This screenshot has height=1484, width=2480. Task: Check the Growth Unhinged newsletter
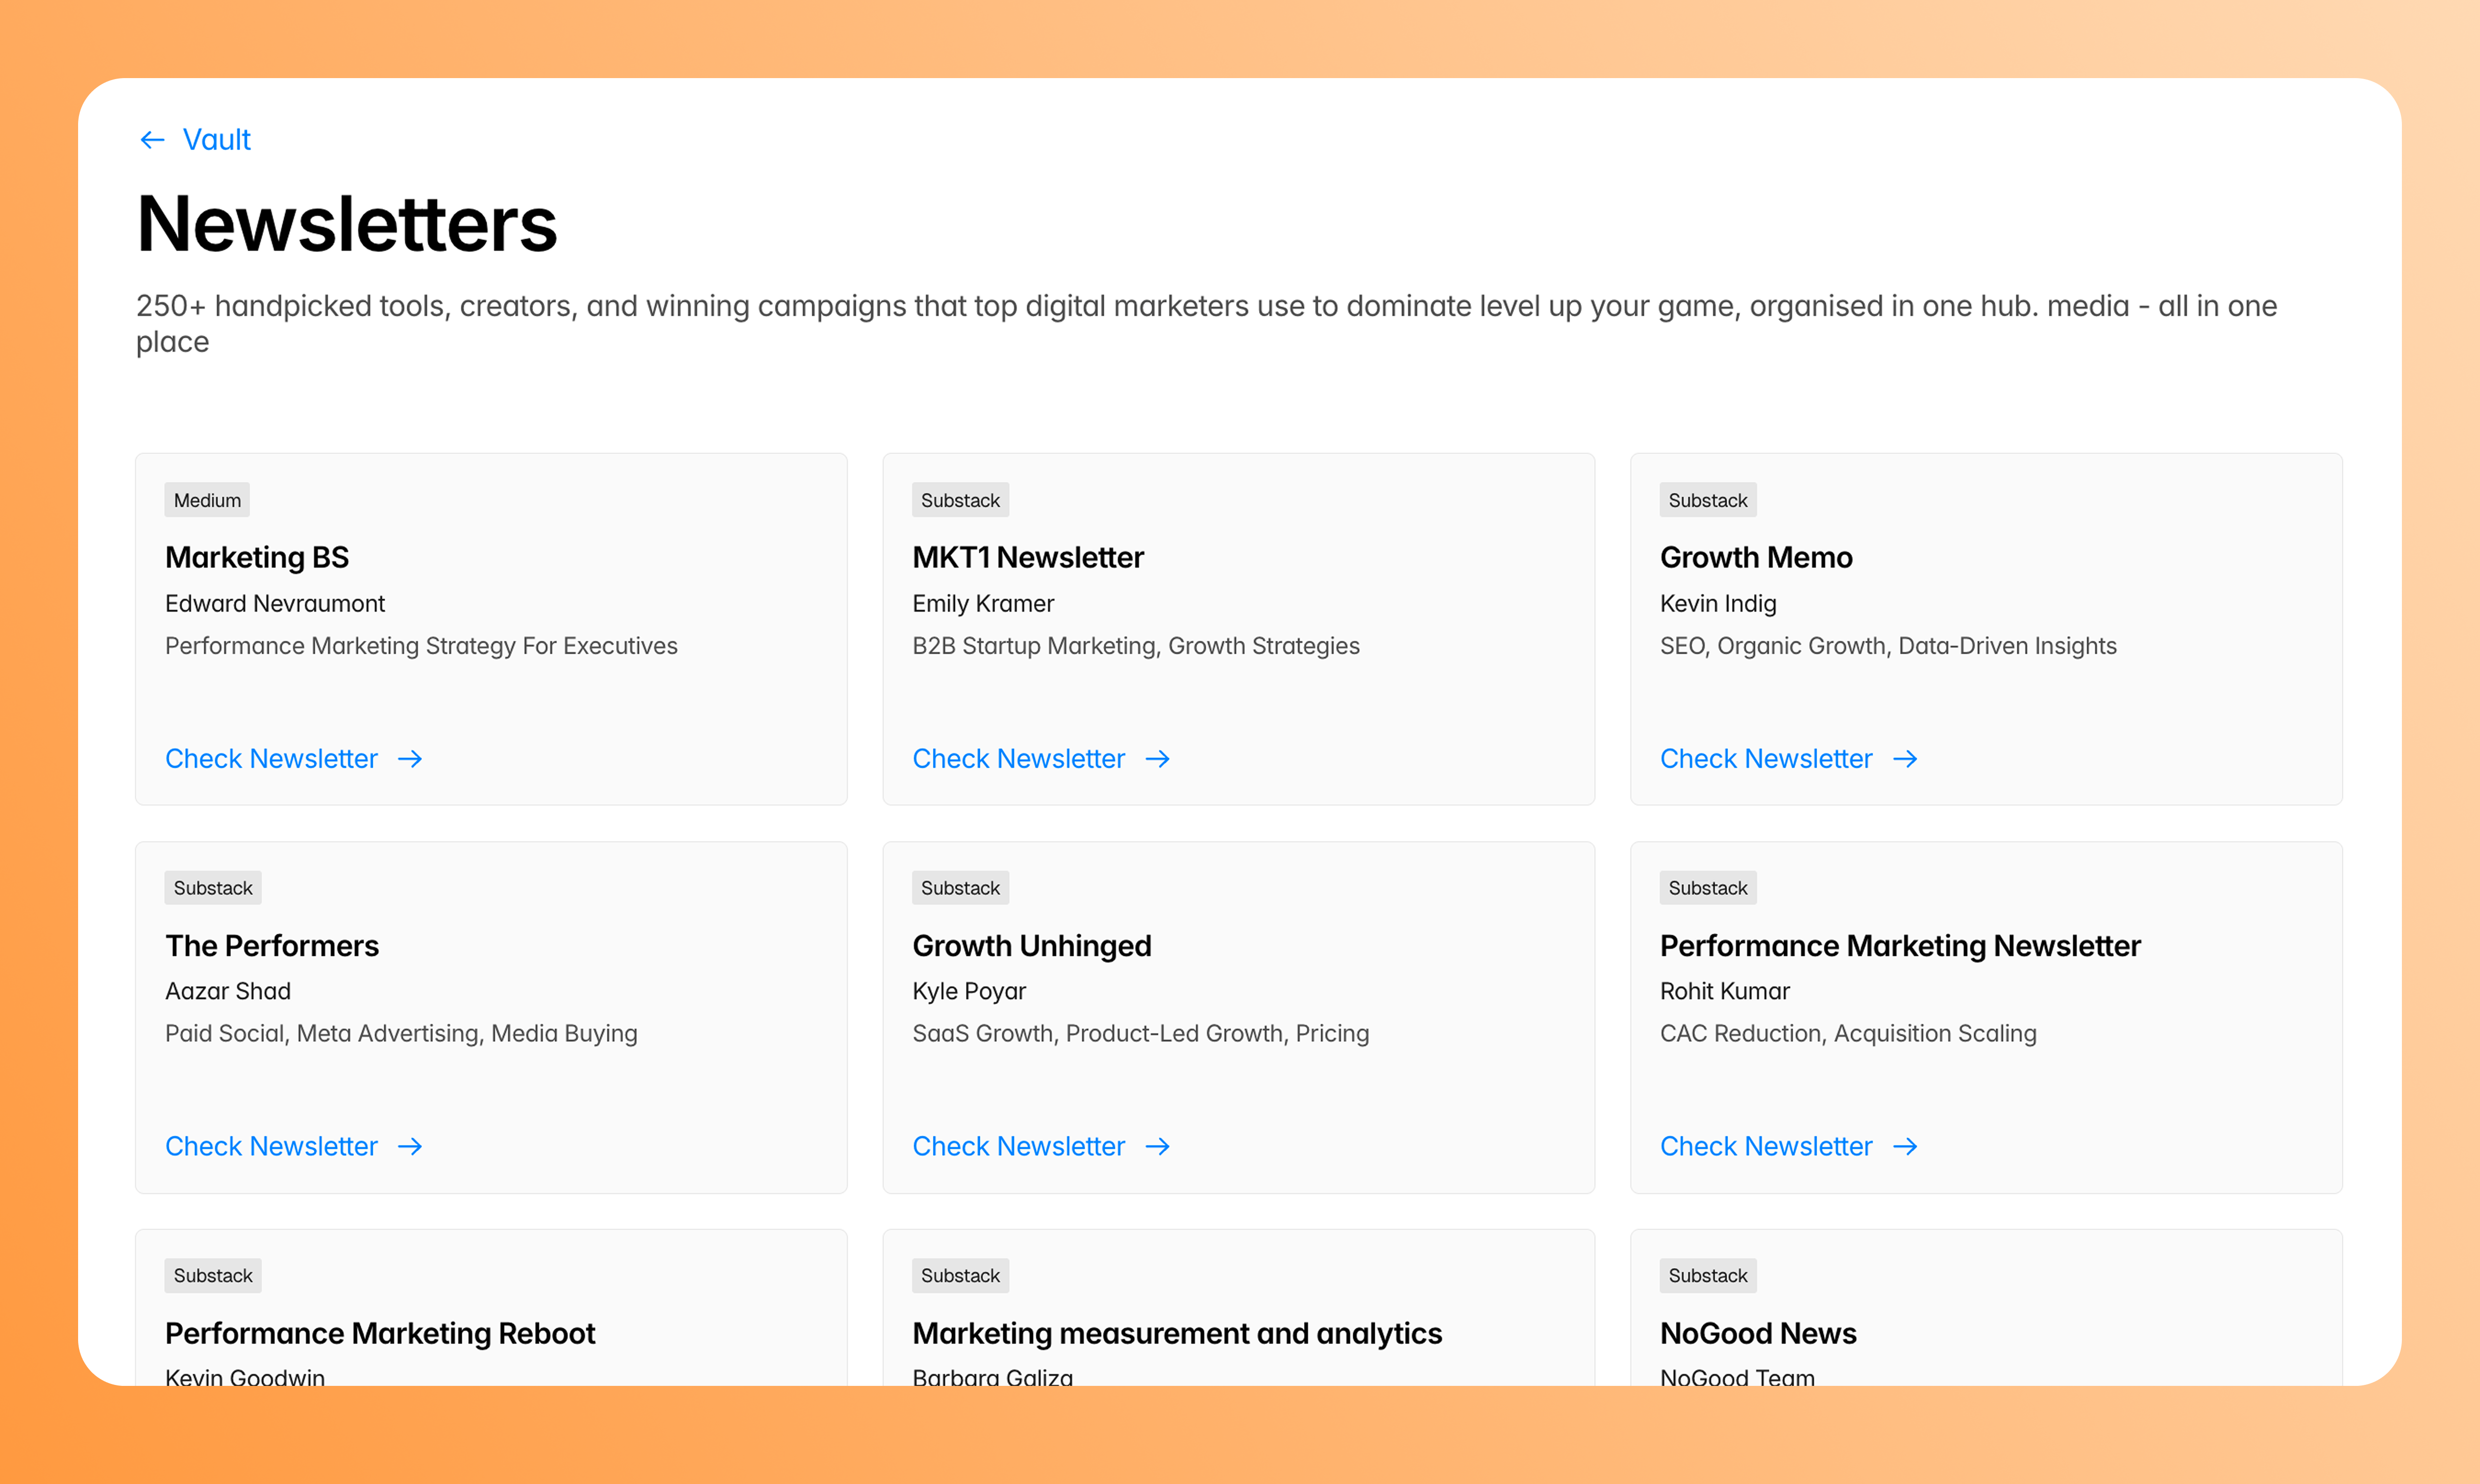point(1018,1147)
